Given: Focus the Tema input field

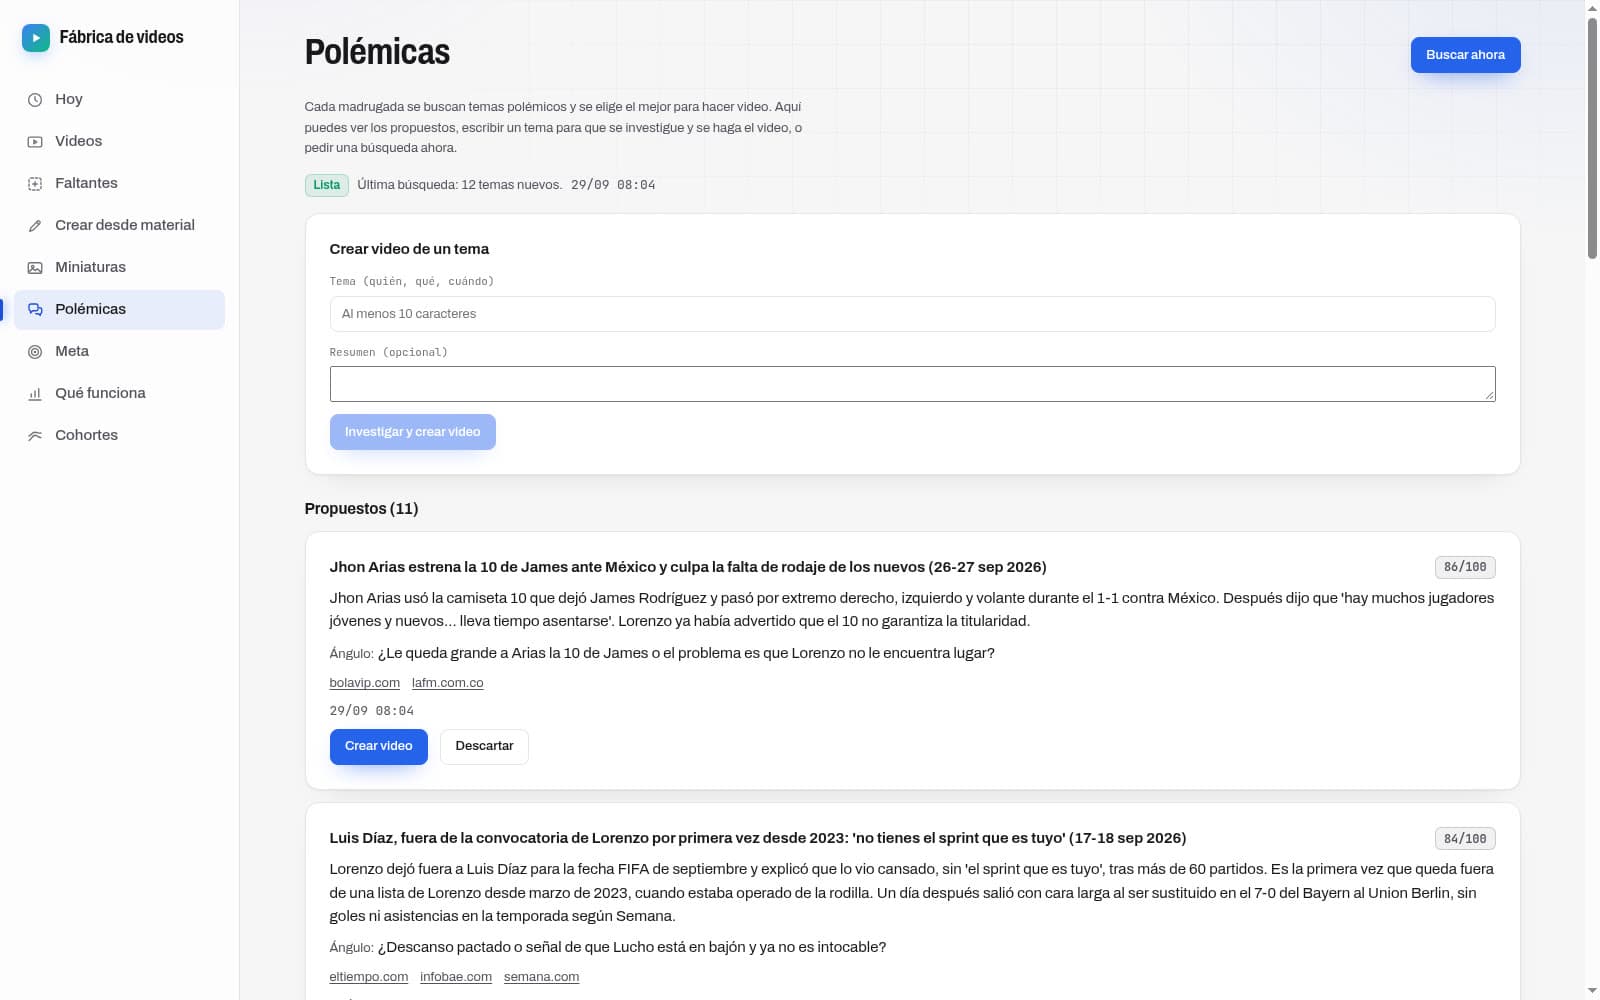Looking at the screenshot, I should [912, 314].
